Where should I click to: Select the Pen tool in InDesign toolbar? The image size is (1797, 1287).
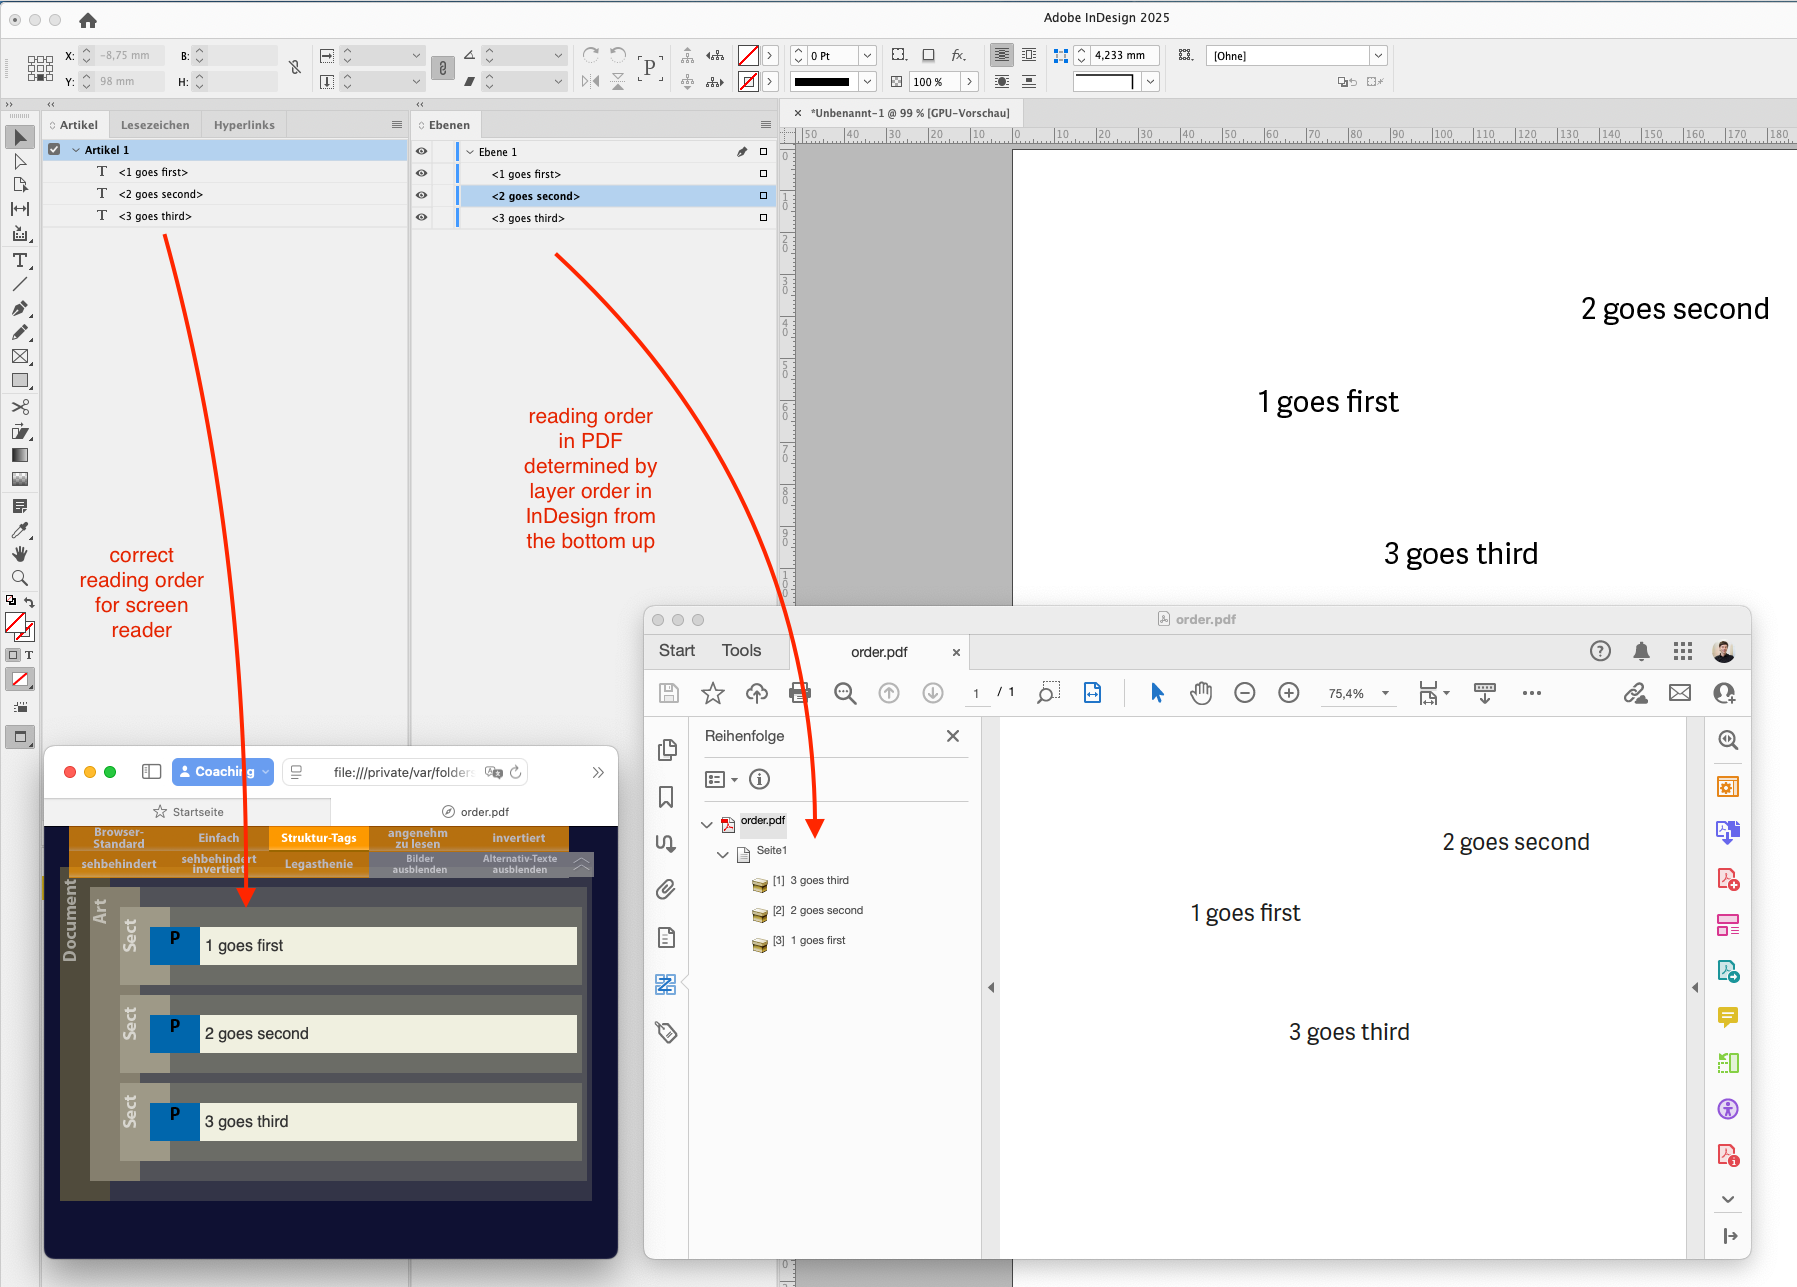(x=20, y=308)
